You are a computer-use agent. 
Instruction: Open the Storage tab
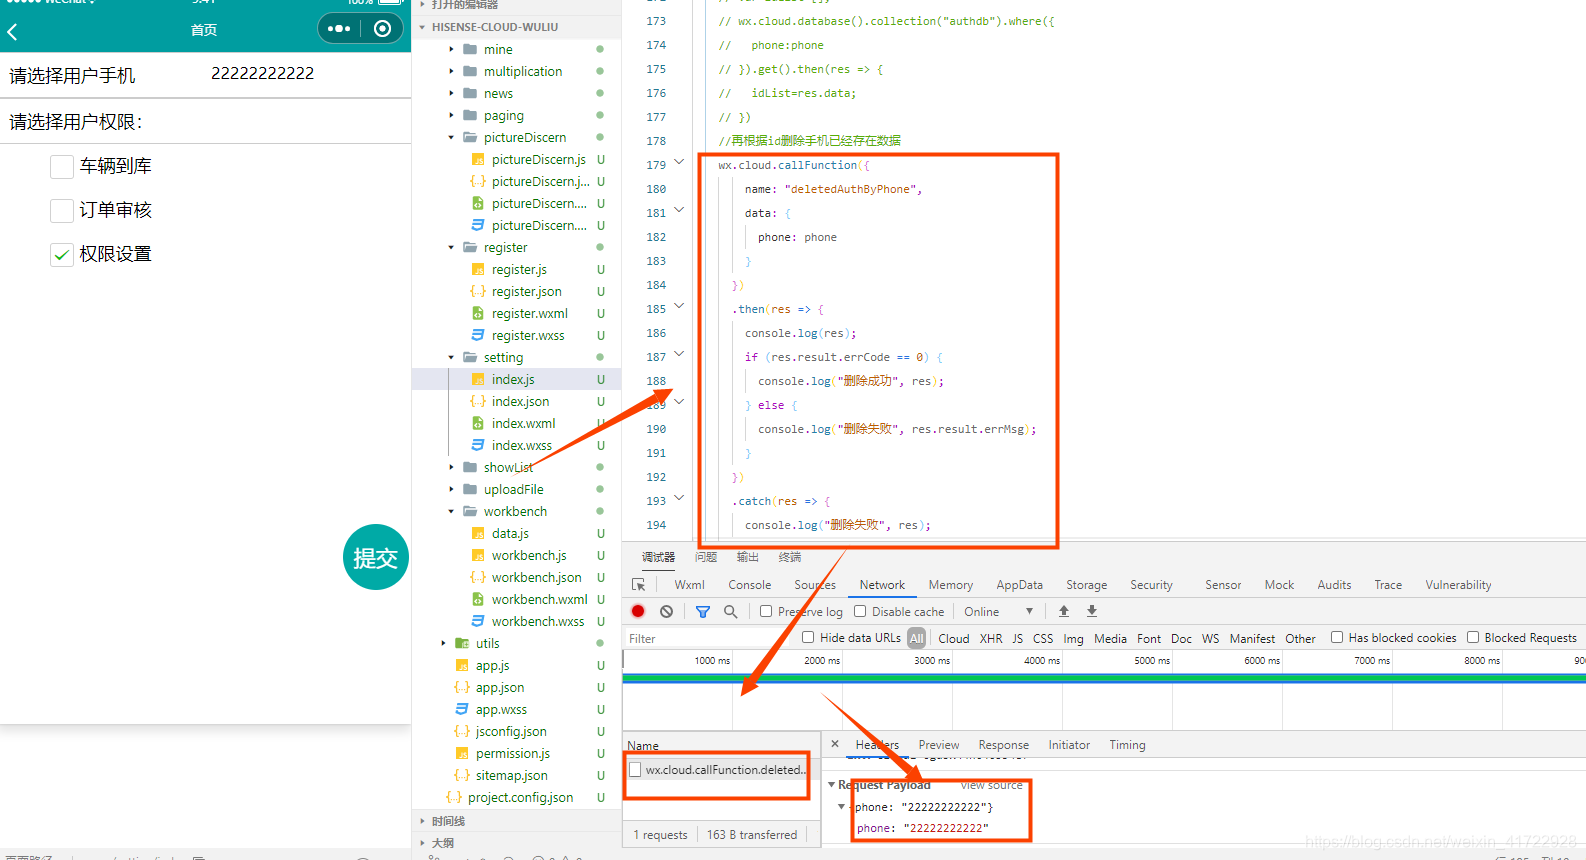pos(1086,585)
